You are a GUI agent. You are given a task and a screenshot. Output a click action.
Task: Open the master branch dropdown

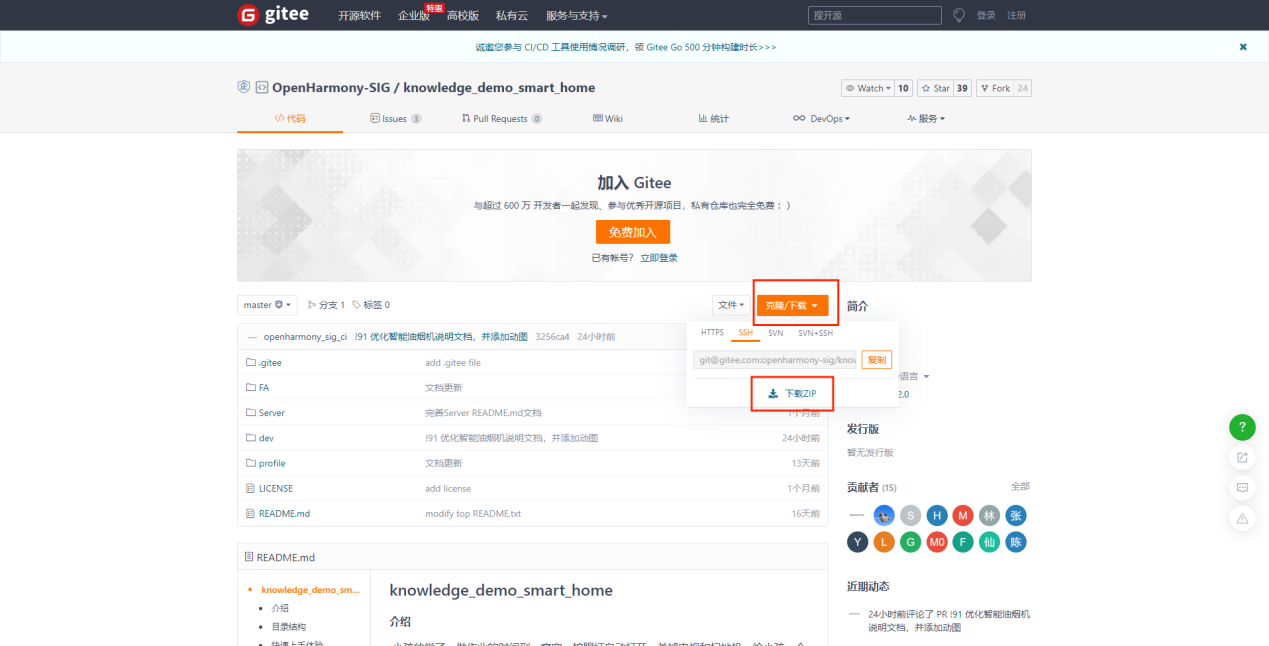click(267, 305)
